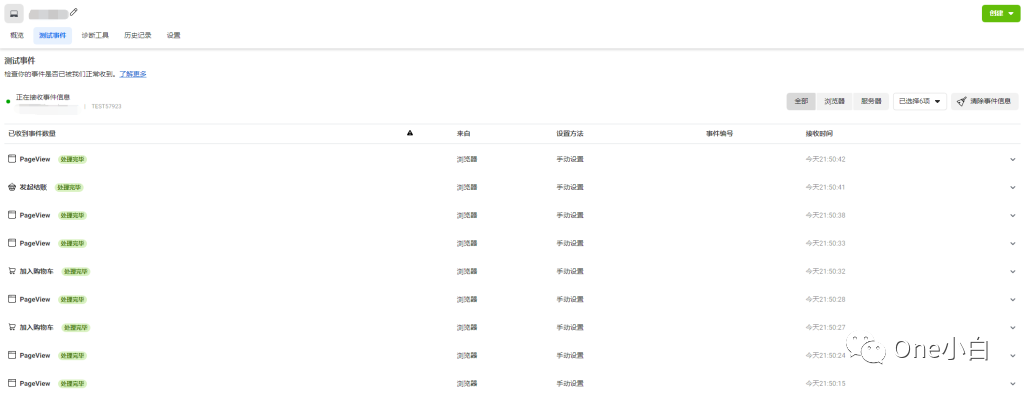
Task: Click the PageView event name at 21:50:42
Action: 35,159
